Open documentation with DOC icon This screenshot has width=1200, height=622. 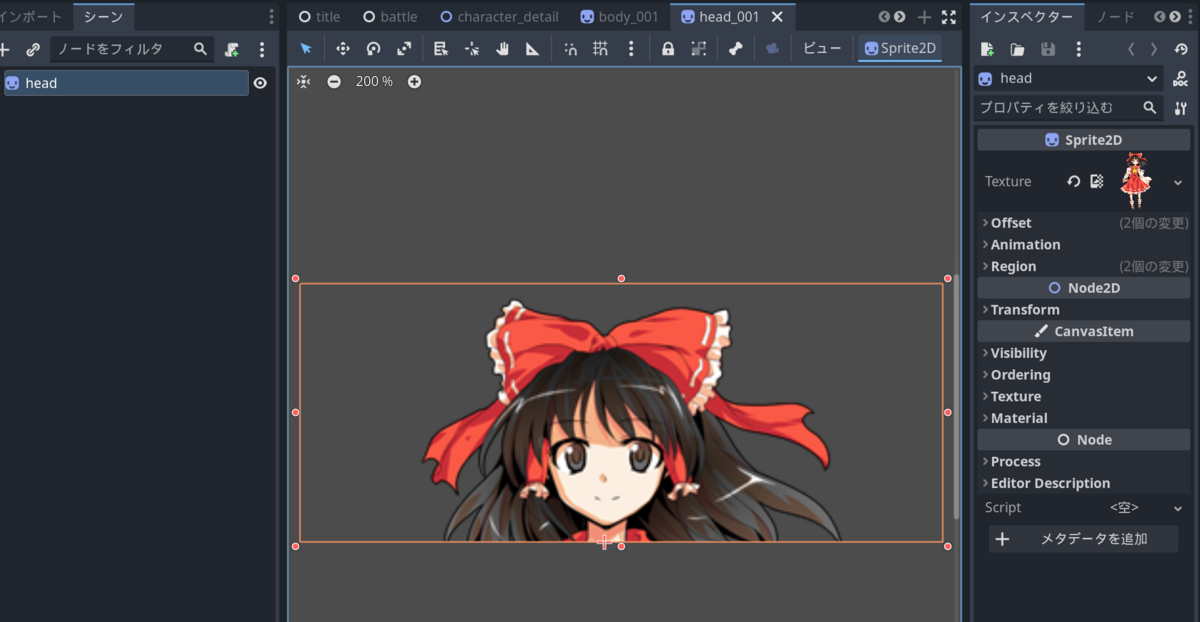[1180, 78]
